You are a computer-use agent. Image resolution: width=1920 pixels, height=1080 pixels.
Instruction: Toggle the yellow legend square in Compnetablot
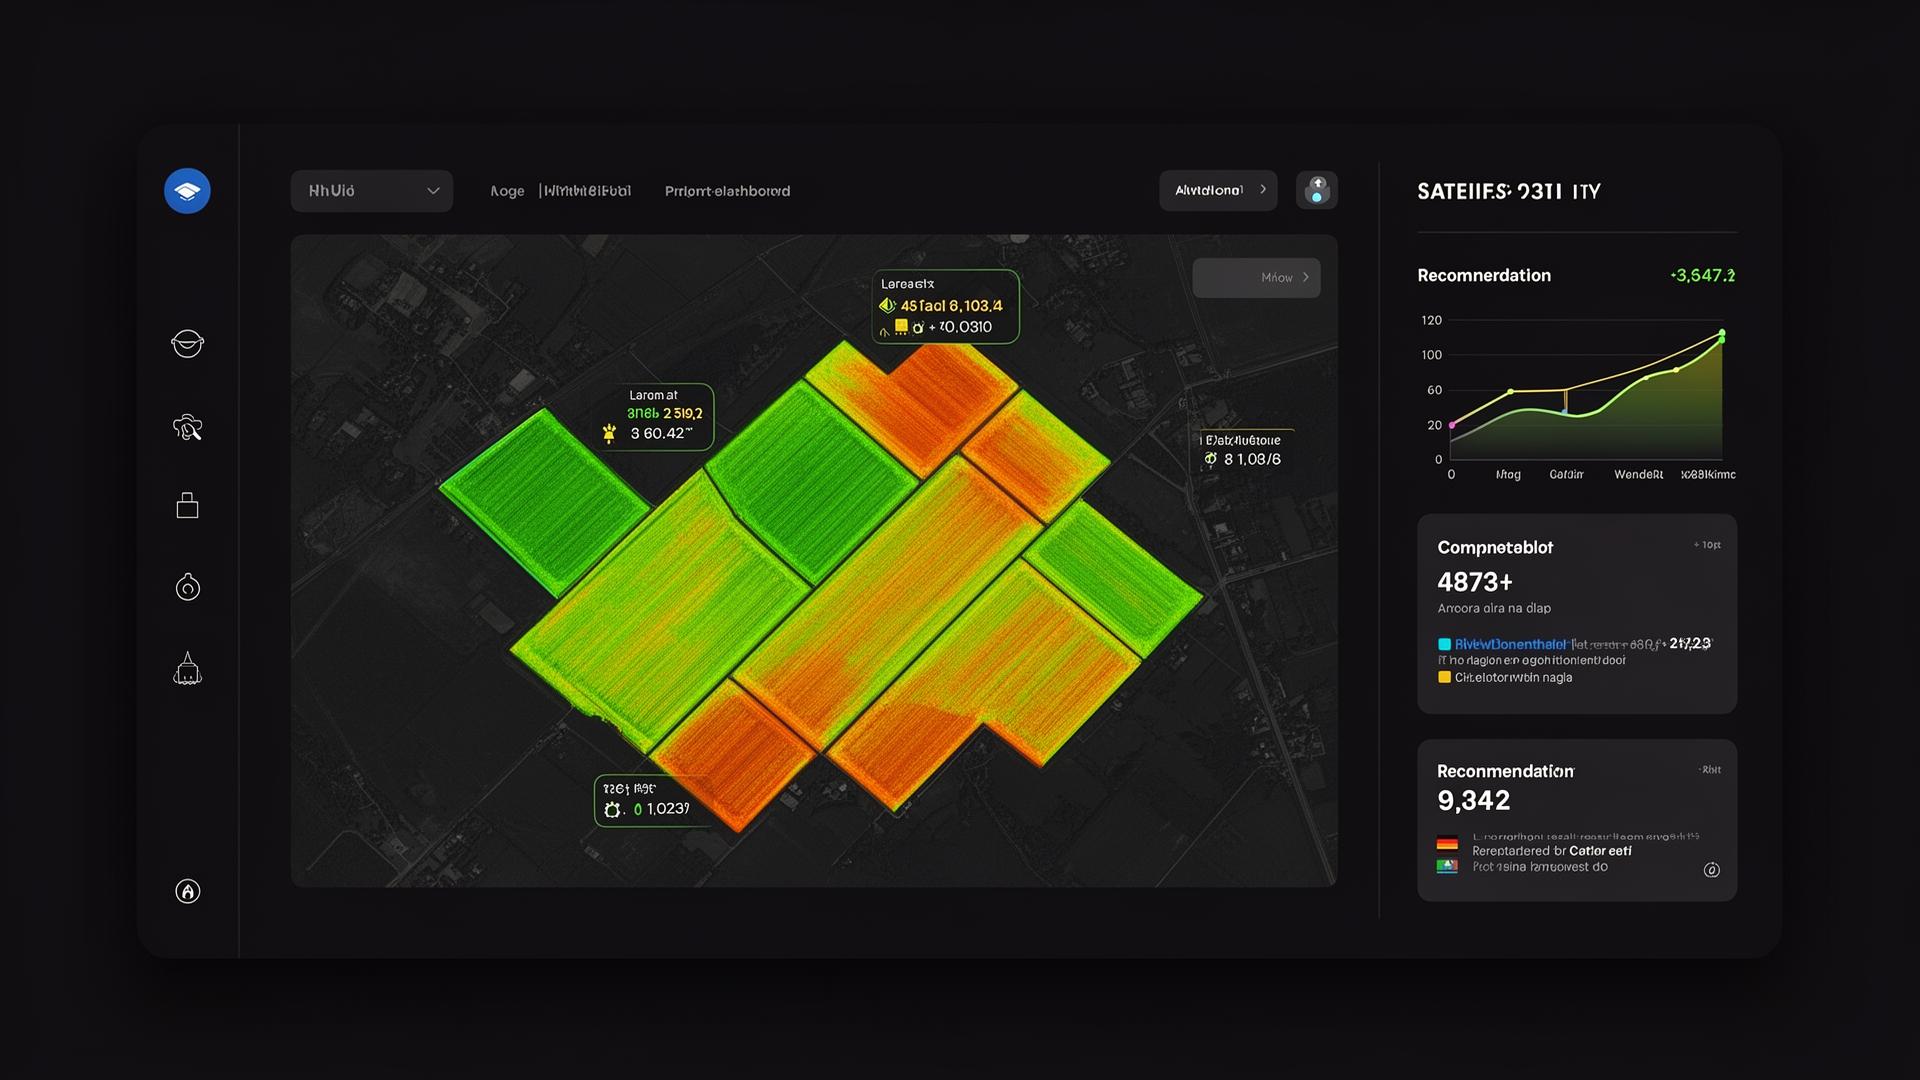click(1444, 677)
